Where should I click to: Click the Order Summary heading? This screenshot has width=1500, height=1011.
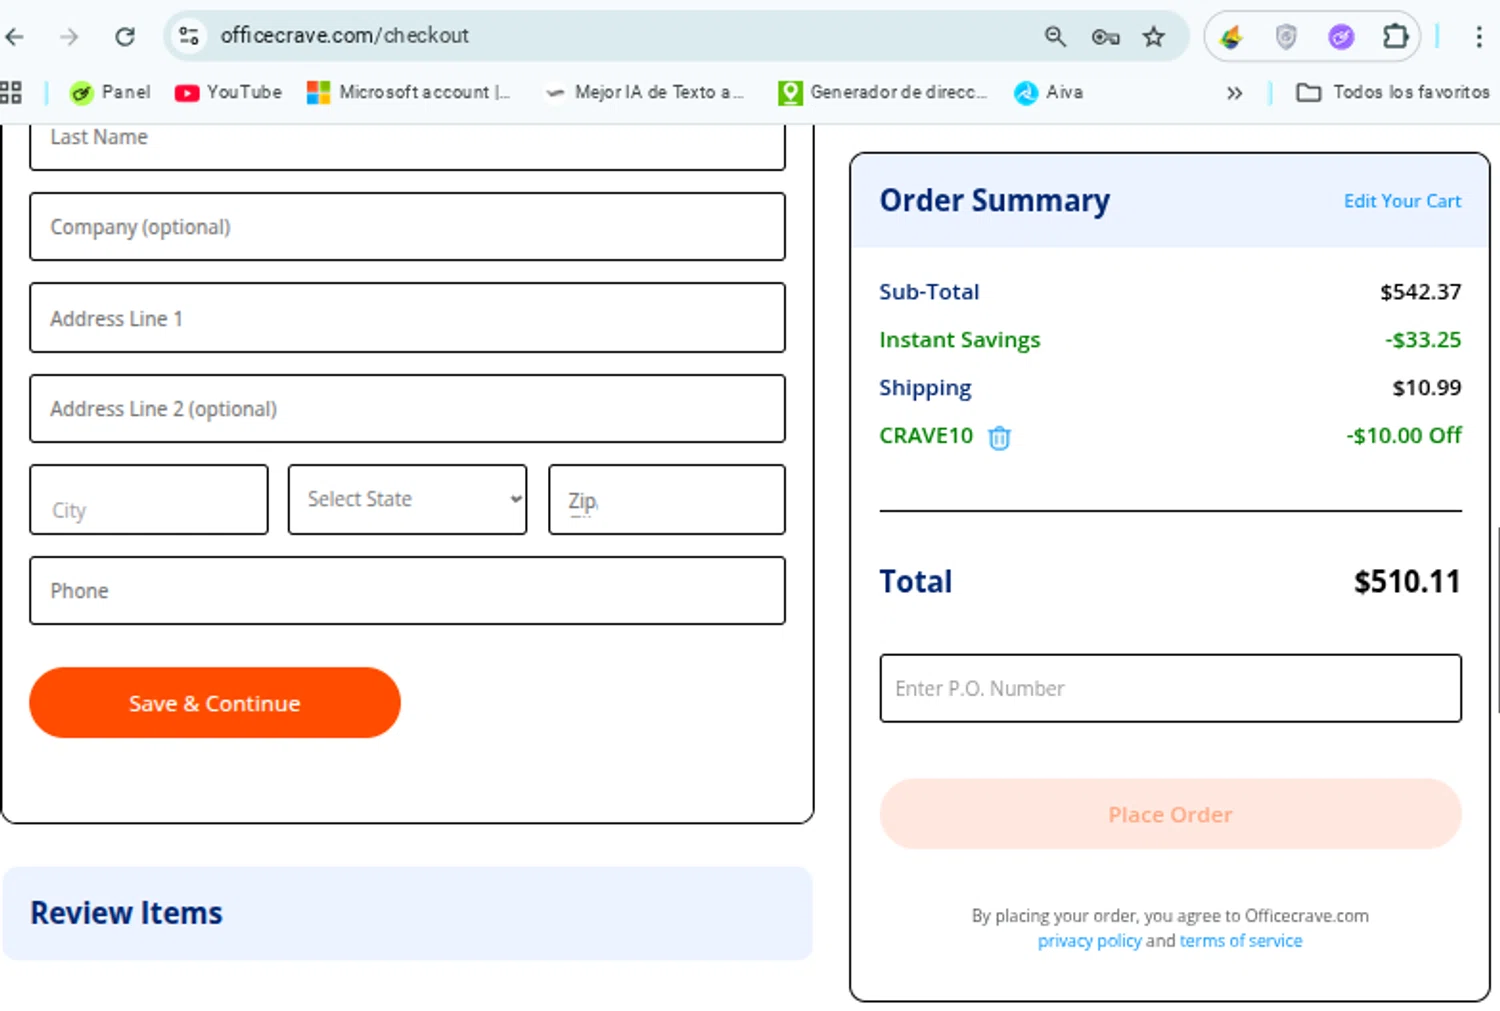(x=995, y=201)
